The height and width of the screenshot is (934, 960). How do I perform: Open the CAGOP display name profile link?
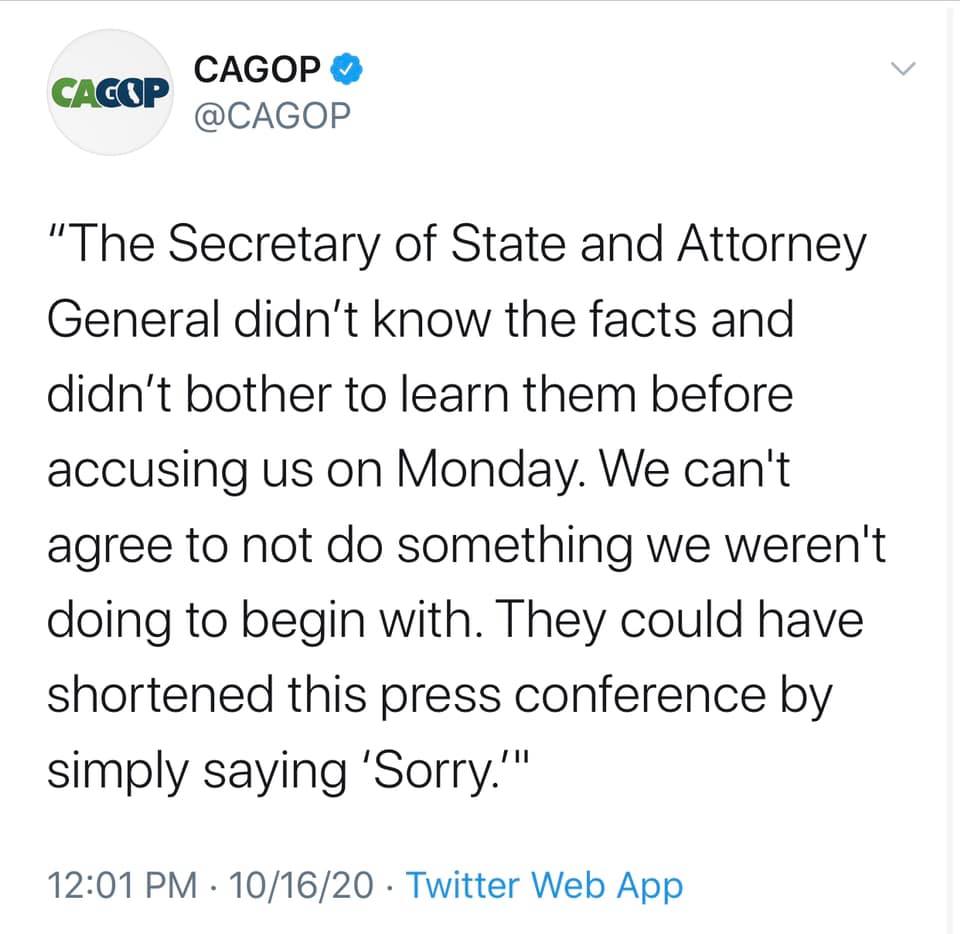click(258, 69)
